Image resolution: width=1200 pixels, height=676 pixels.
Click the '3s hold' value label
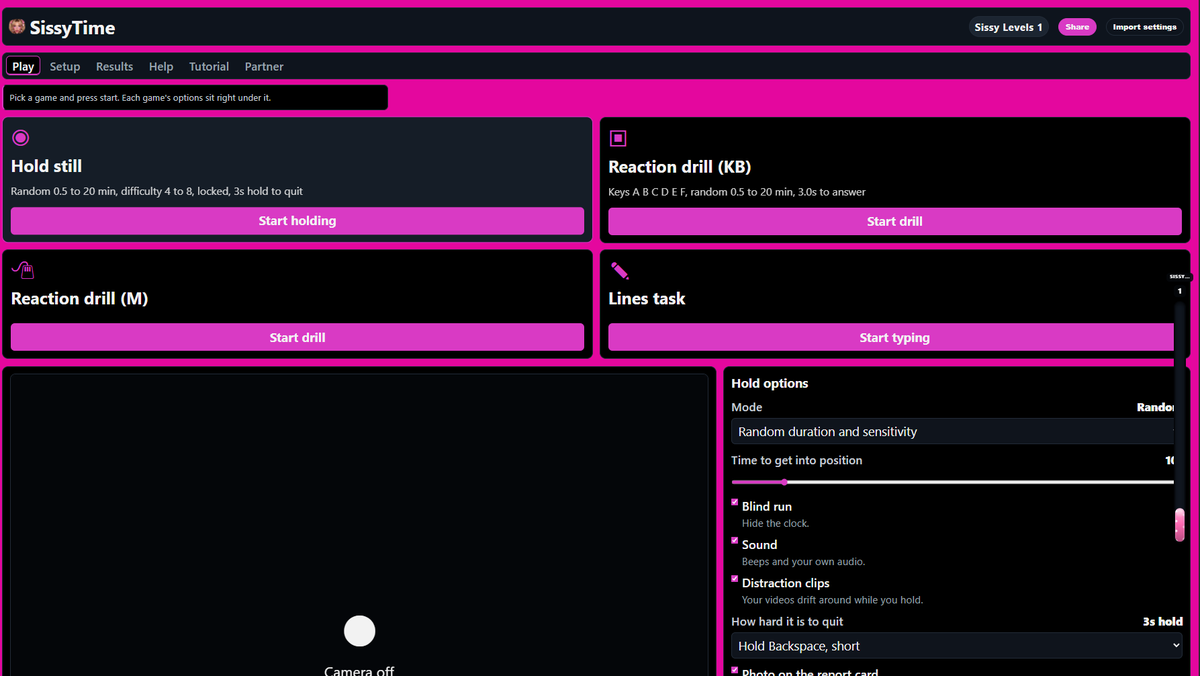coord(1163,621)
